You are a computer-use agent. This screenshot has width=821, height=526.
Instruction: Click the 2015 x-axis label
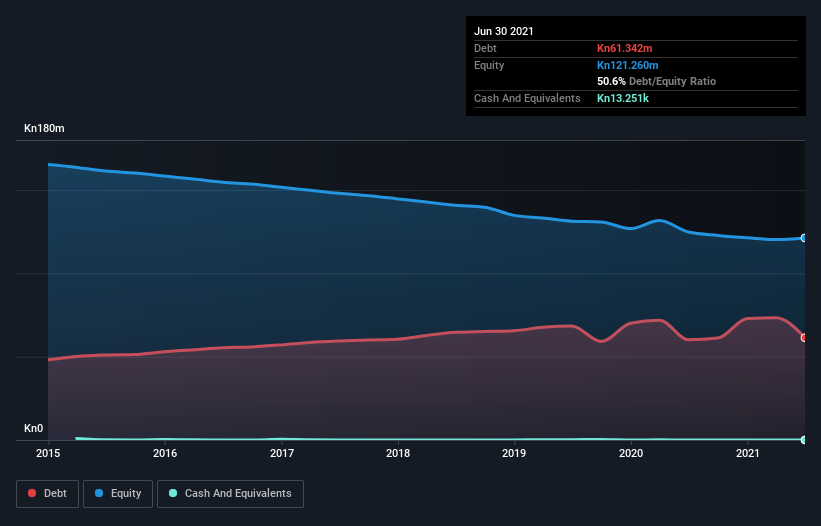pos(48,453)
